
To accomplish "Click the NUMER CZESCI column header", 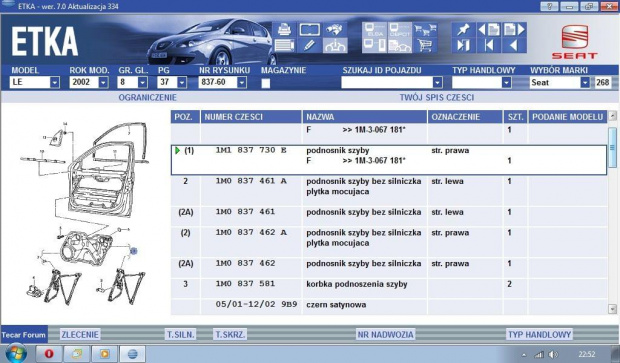I will pos(251,117).
